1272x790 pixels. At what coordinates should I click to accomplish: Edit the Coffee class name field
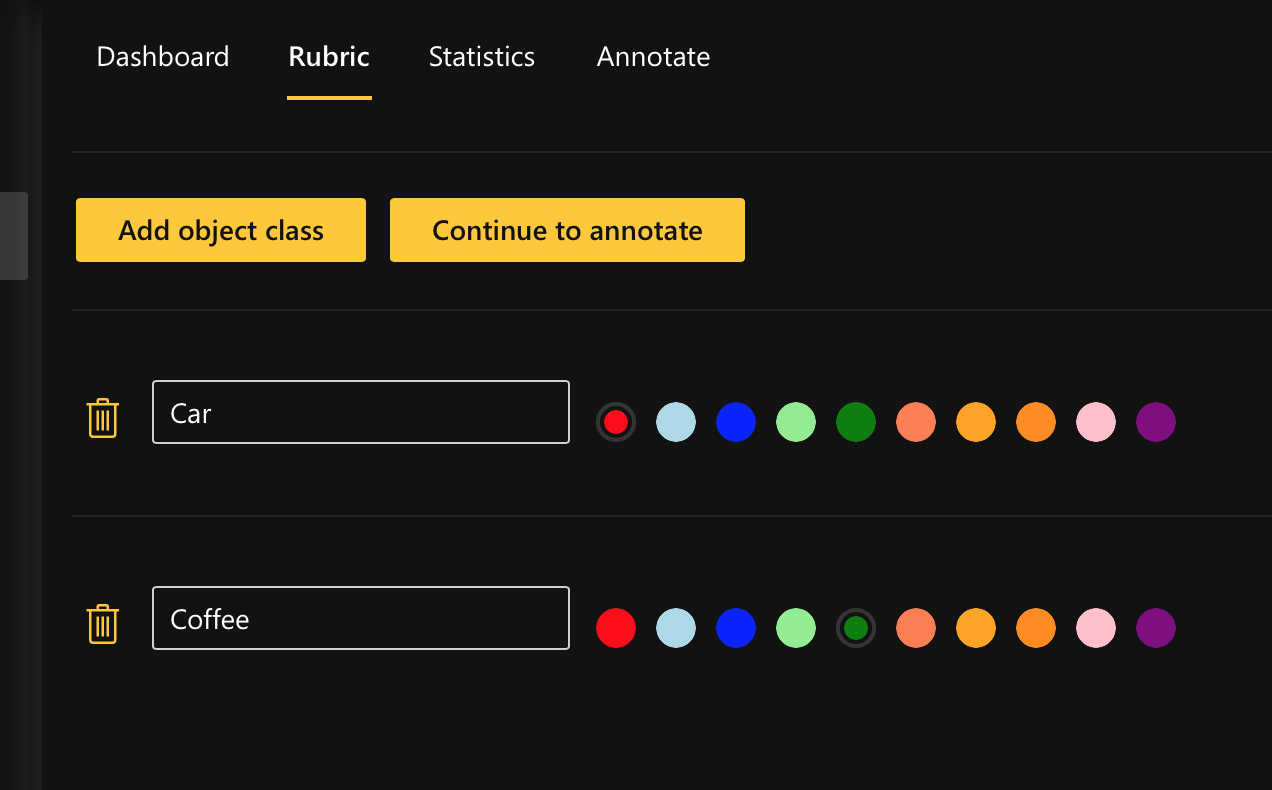tap(360, 618)
